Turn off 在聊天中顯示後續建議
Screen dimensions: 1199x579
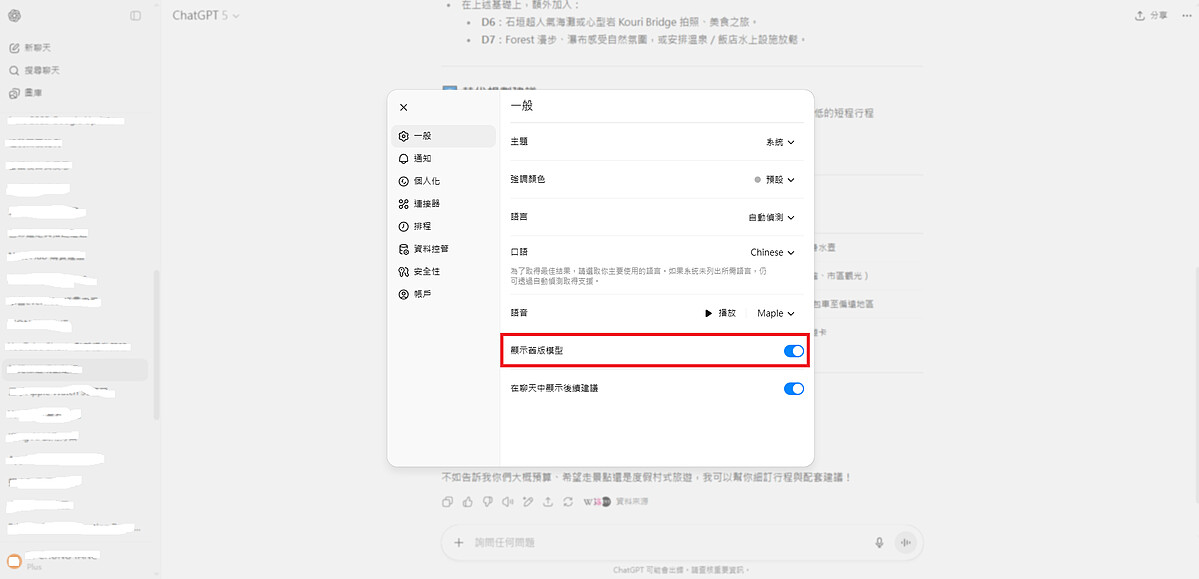coord(793,388)
